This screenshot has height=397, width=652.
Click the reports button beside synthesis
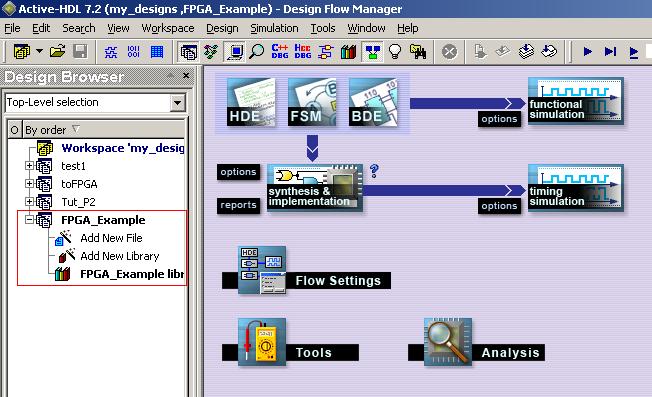click(x=238, y=205)
